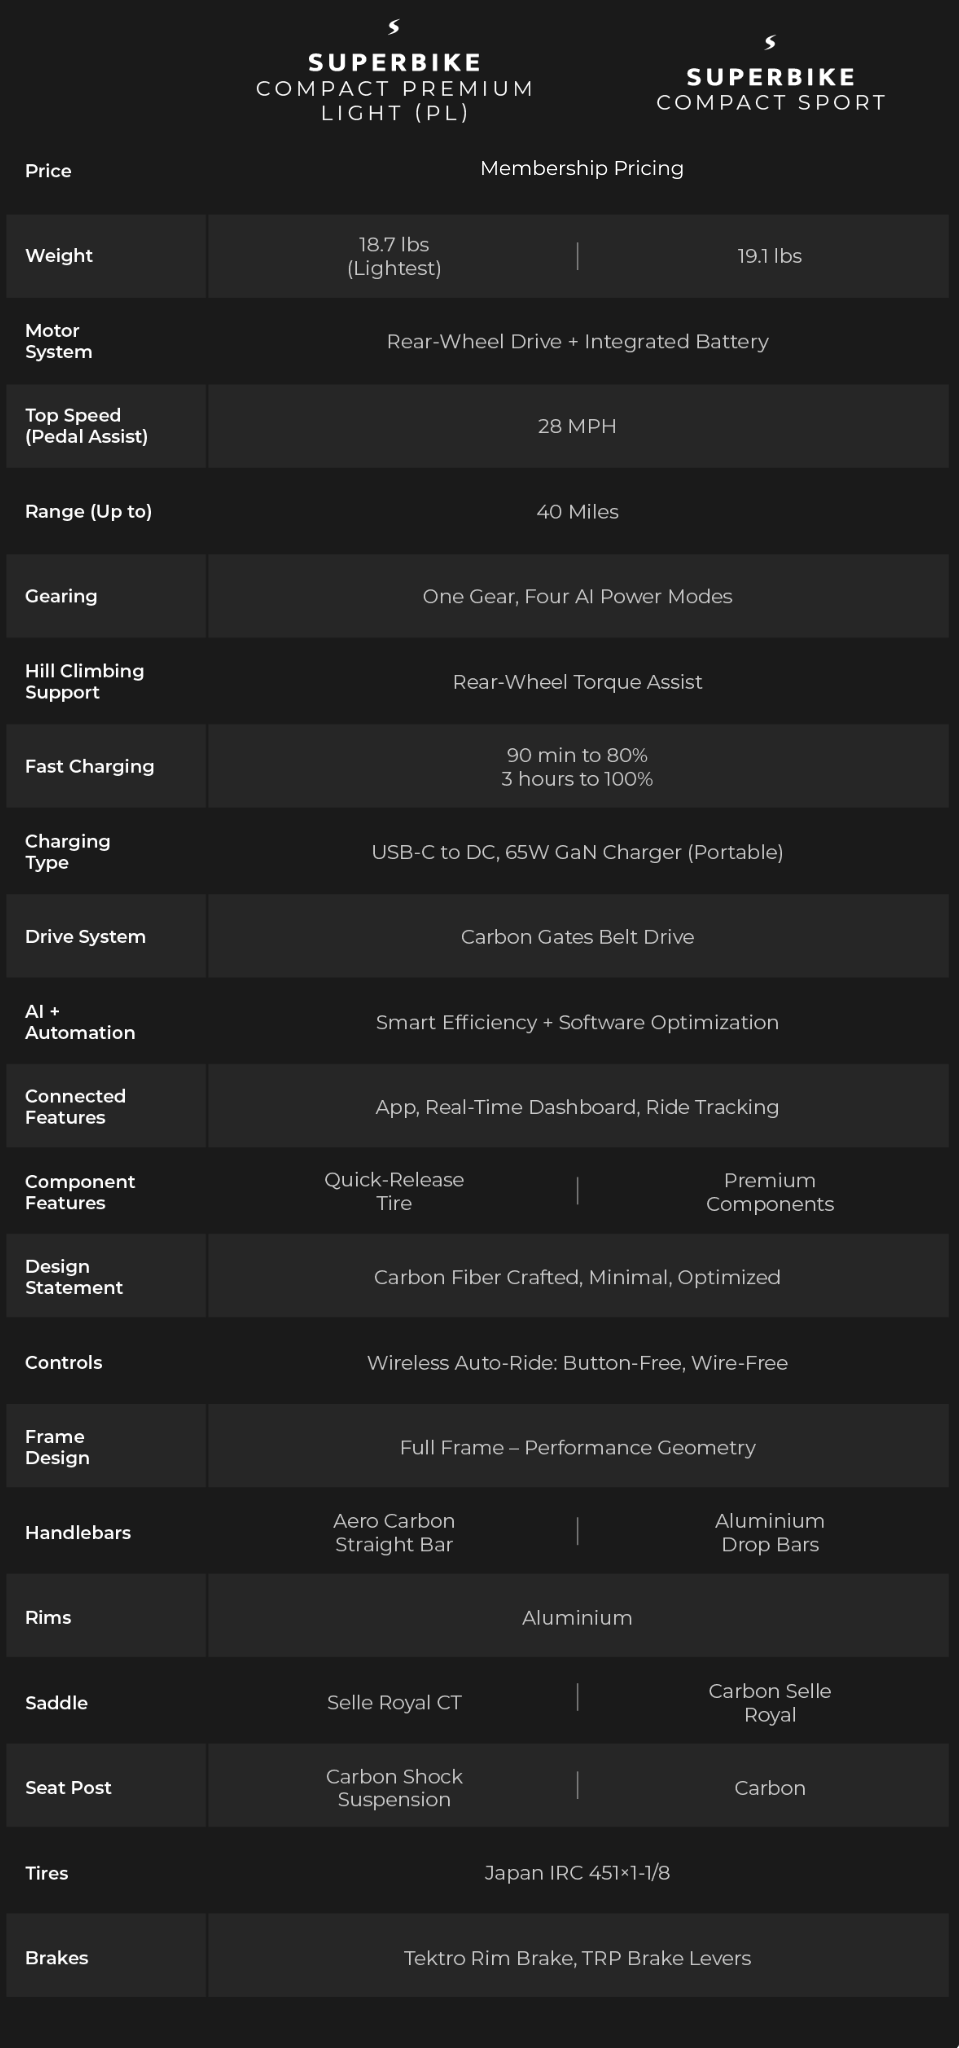Select the Aero Carbon Straight Bar cell
The width and height of the screenshot is (959, 2048).
[x=394, y=1532]
